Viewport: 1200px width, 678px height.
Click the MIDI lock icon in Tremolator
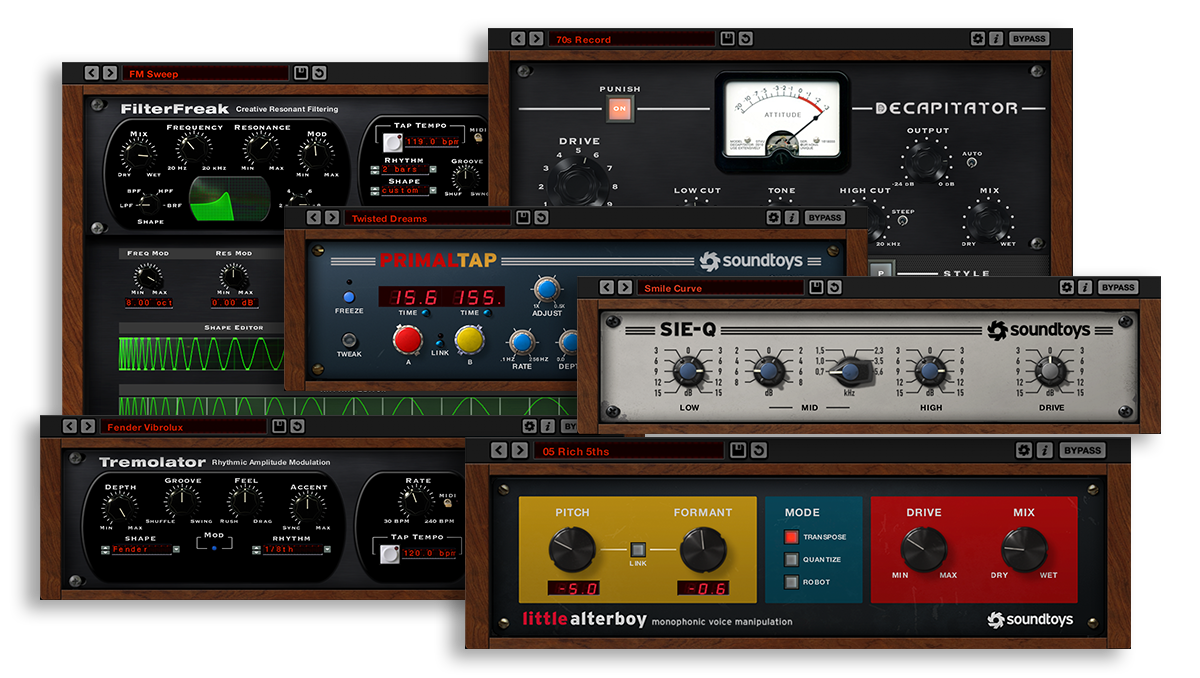[x=447, y=504]
